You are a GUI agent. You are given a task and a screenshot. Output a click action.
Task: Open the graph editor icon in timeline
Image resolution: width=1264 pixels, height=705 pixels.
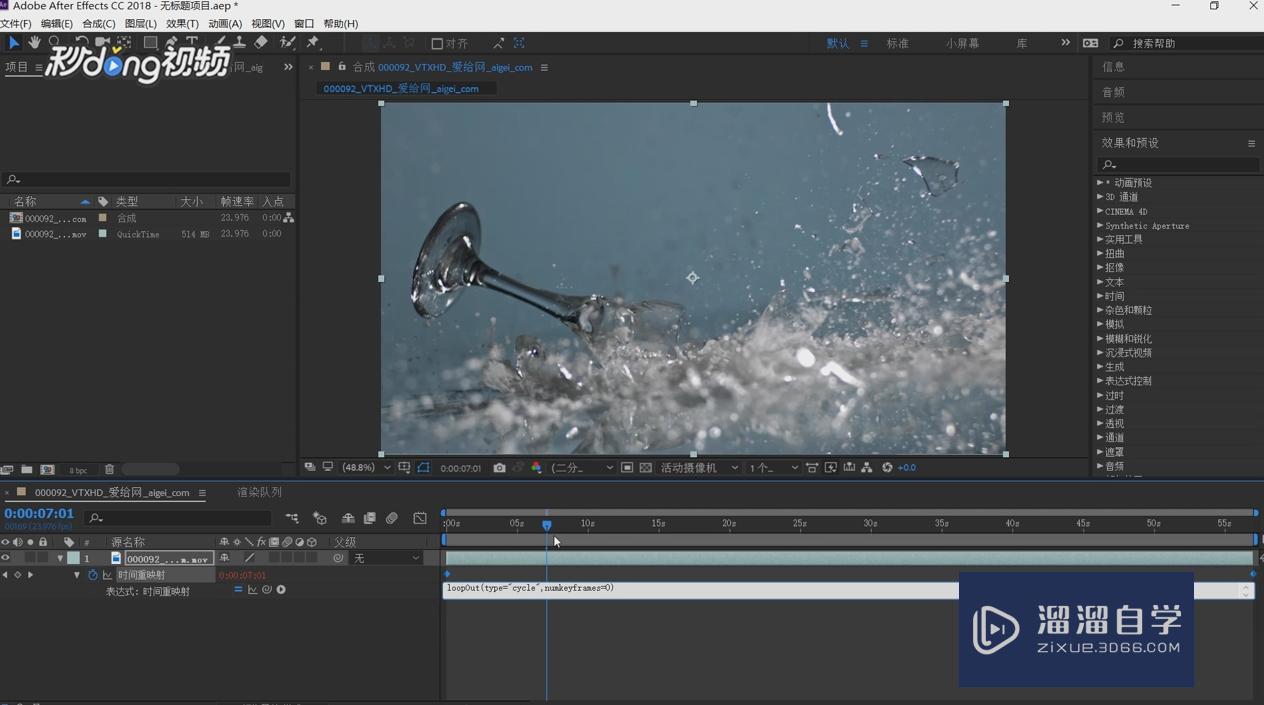(x=420, y=518)
